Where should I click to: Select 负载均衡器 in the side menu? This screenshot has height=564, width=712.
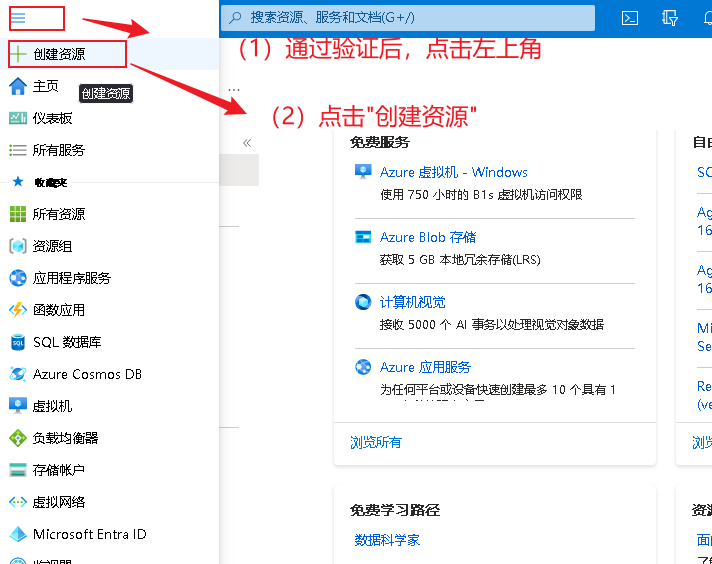65,438
